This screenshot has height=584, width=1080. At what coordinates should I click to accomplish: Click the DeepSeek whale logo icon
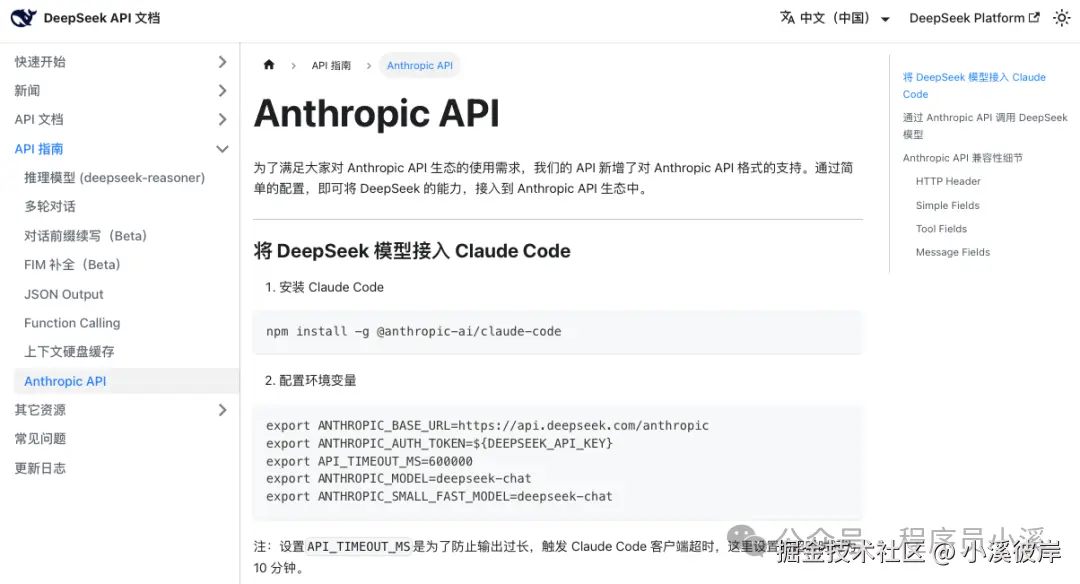tap(23, 18)
